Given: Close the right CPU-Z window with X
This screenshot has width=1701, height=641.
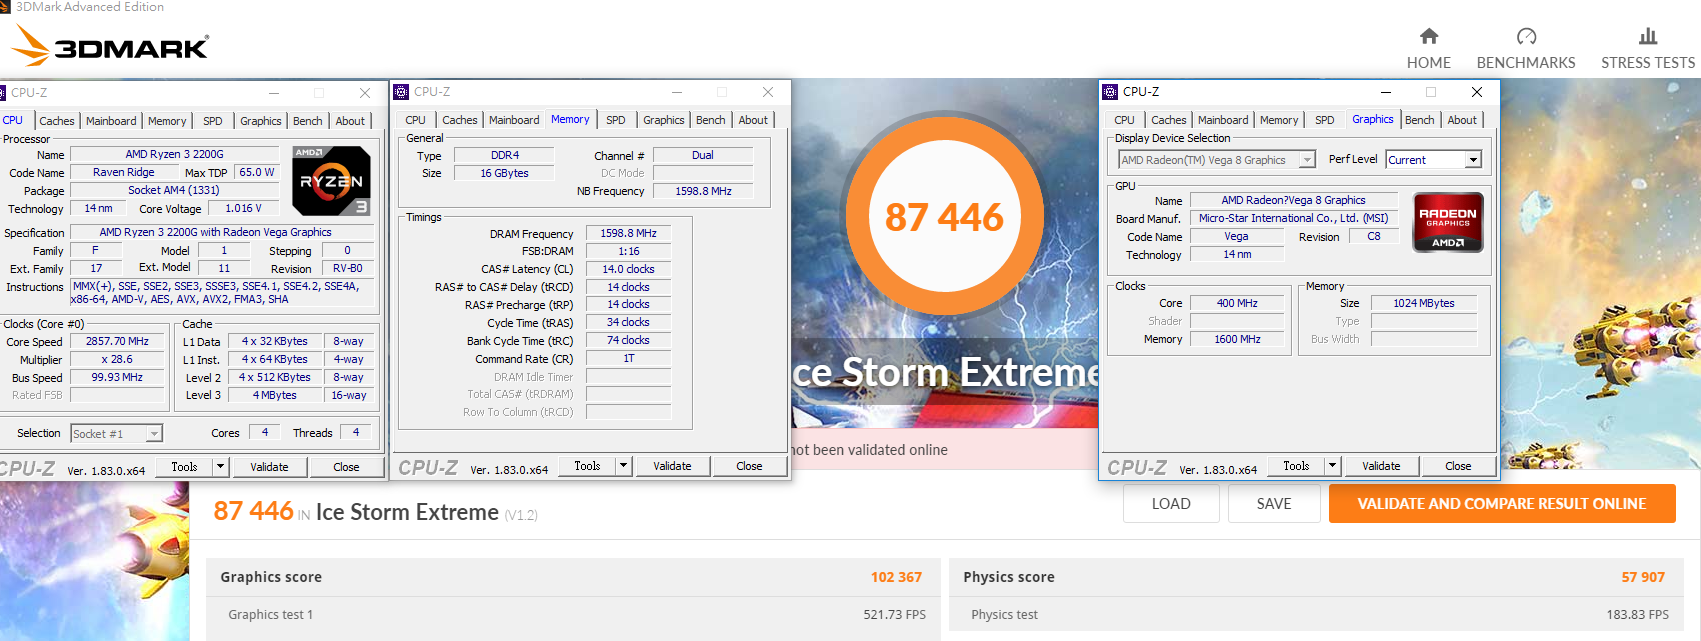Looking at the screenshot, I should 1477,92.
